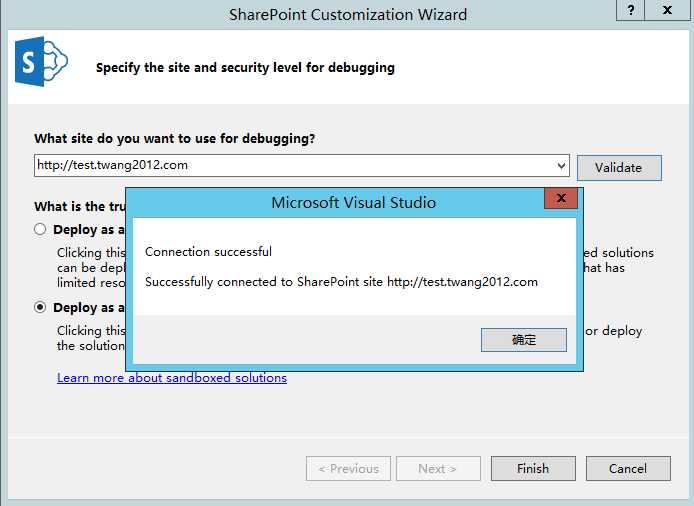The width and height of the screenshot is (694, 506).
Task: Select the first Deploy as radio option
Action: (40, 229)
